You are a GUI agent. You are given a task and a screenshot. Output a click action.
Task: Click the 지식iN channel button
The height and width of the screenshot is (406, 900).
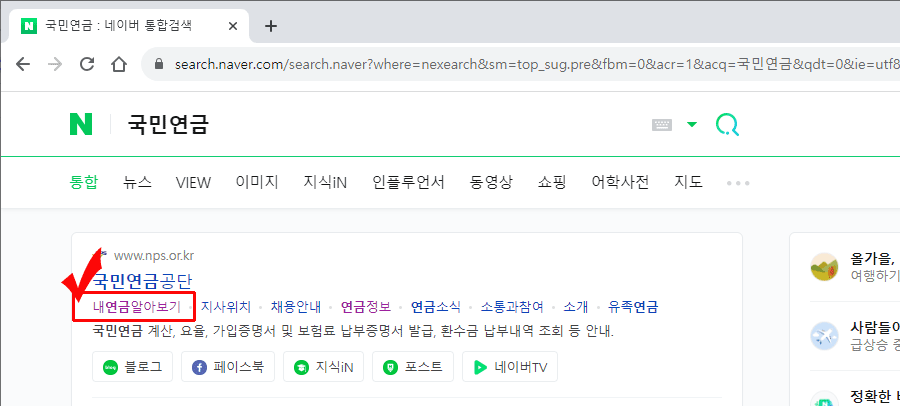[x=323, y=366]
